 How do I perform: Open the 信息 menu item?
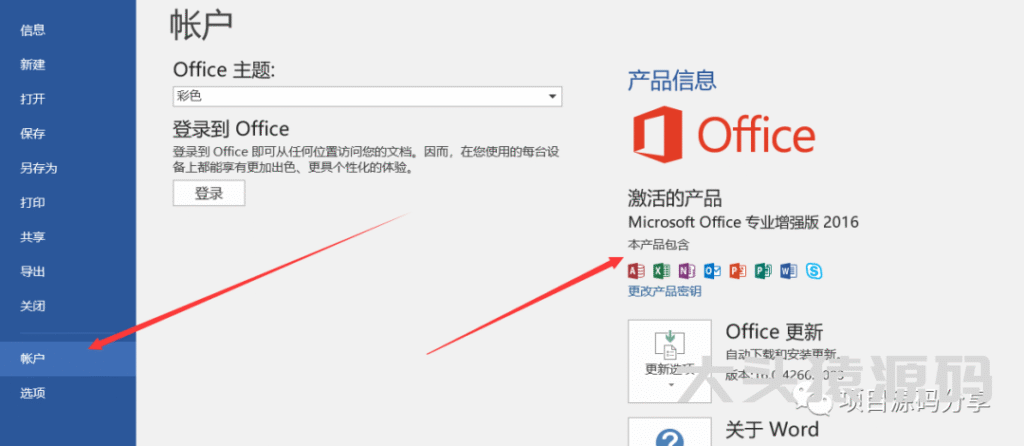33,30
